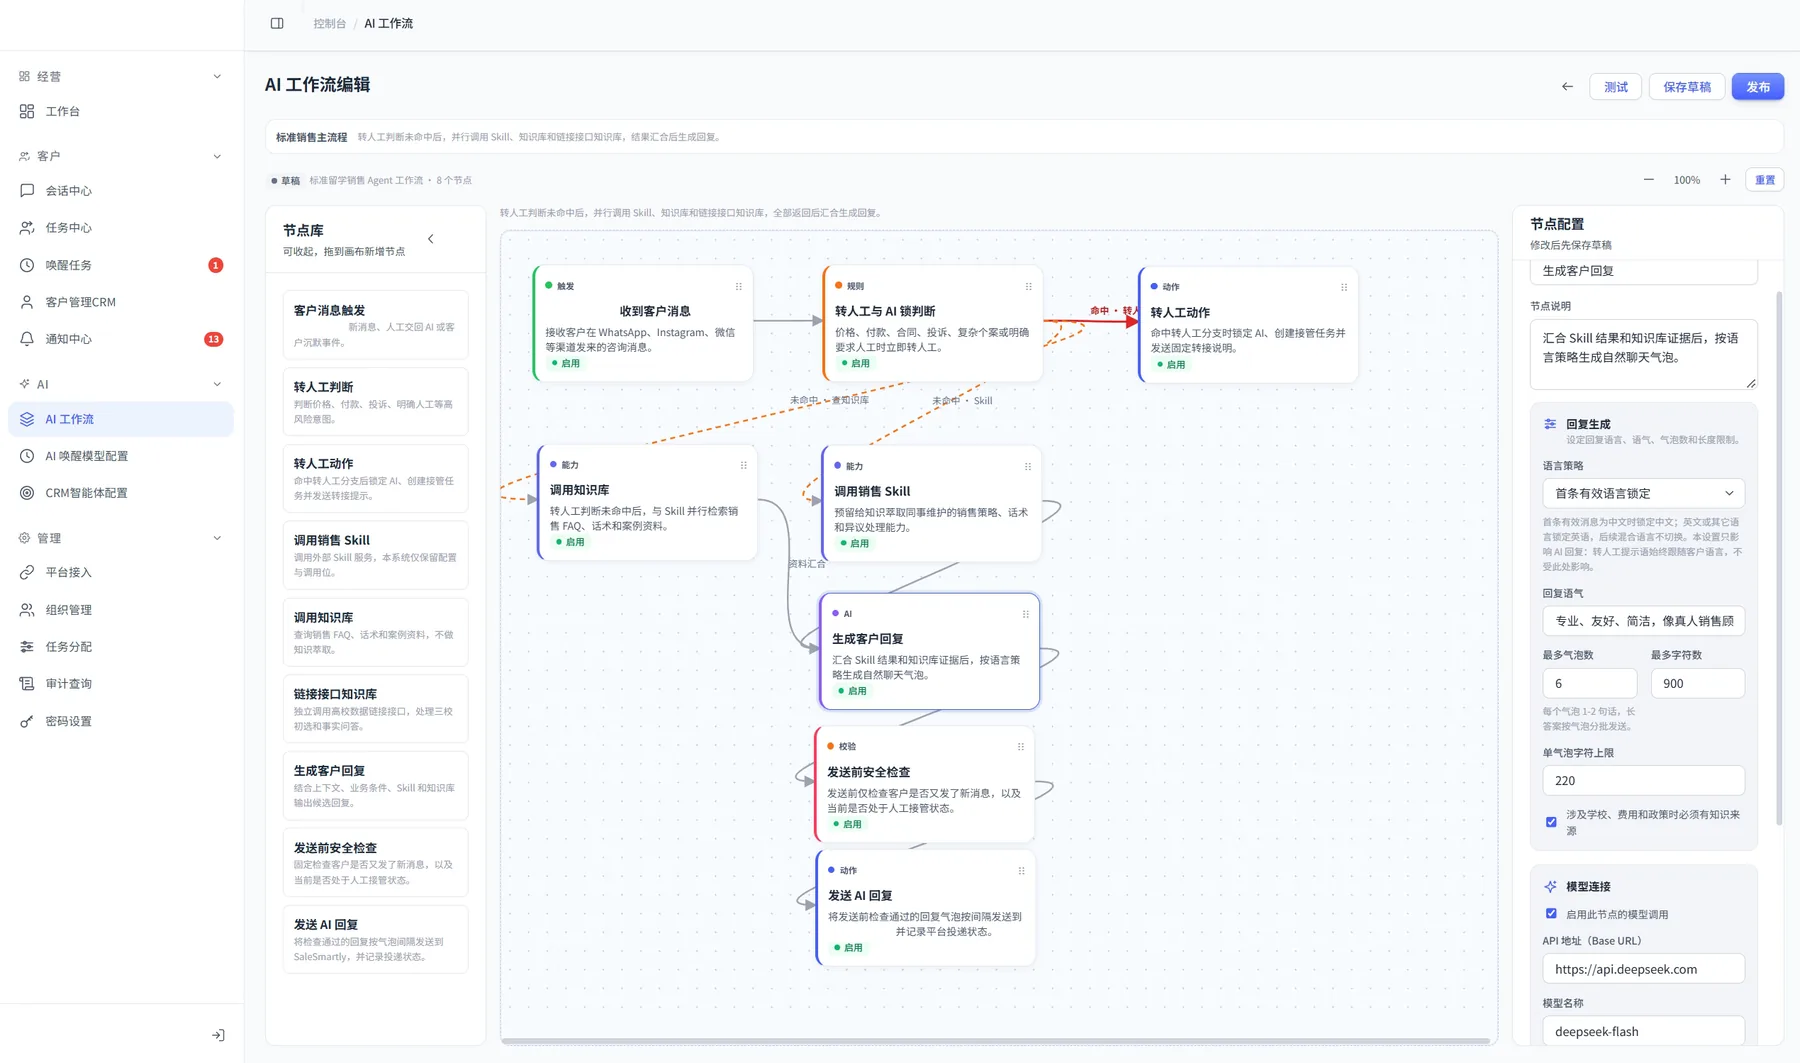Click the logout icon at sidebar bottom
The width and height of the screenshot is (1800, 1063).
pos(218,1035)
